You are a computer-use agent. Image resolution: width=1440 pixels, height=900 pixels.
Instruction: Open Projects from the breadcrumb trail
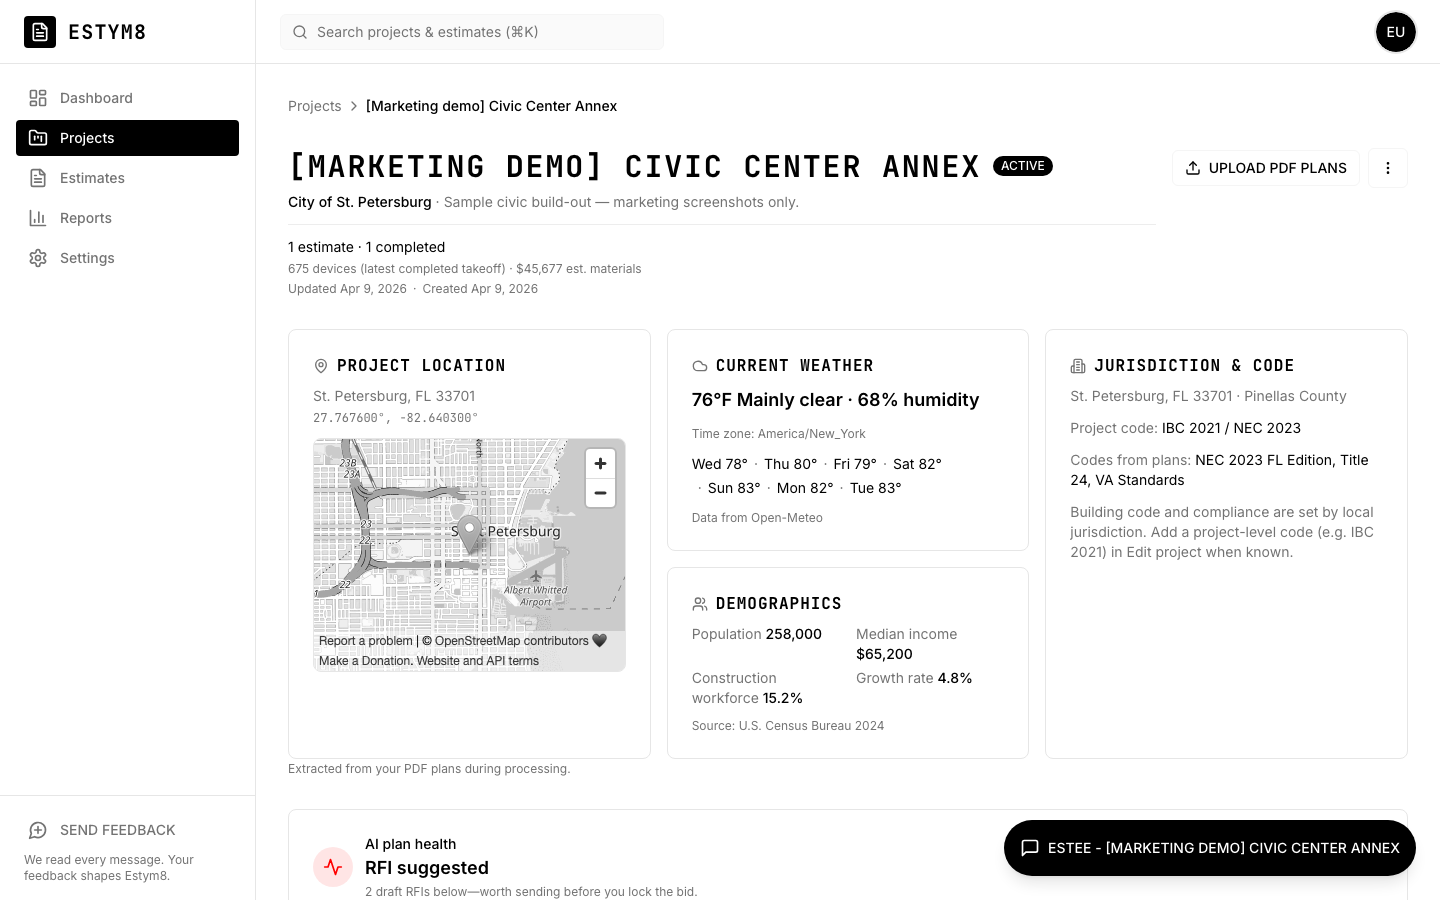click(315, 106)
